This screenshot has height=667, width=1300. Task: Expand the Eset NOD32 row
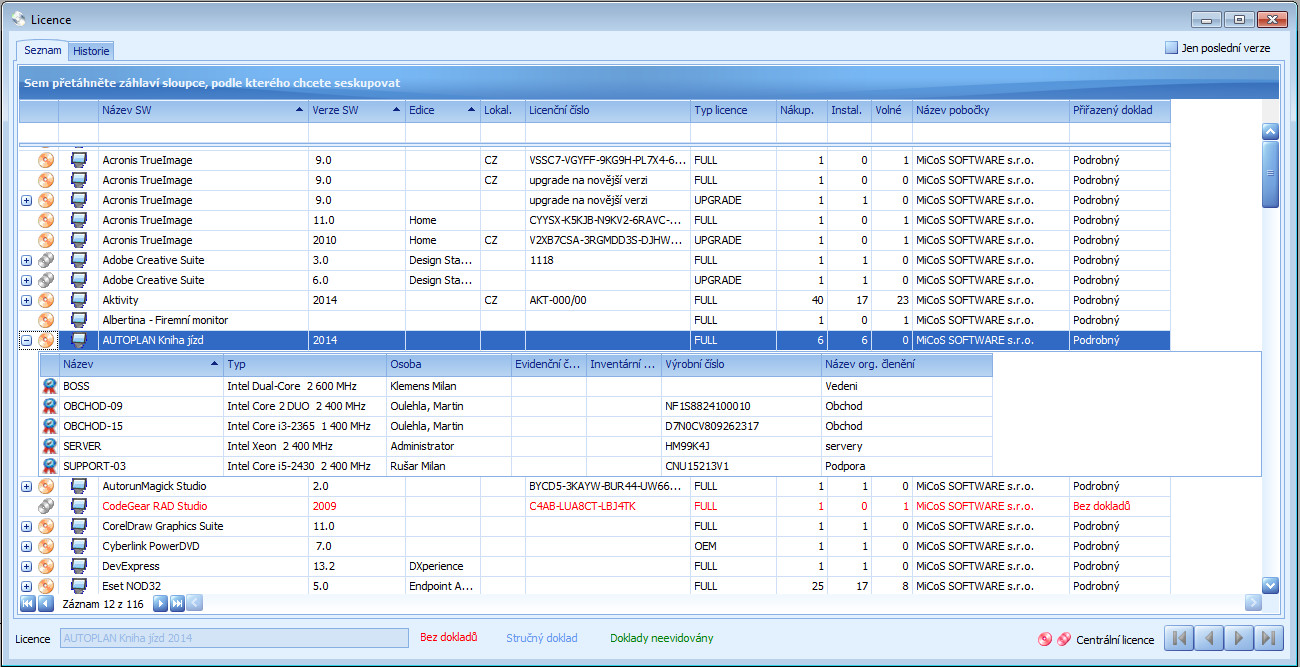pyautogui.click(x=26, y=586)
